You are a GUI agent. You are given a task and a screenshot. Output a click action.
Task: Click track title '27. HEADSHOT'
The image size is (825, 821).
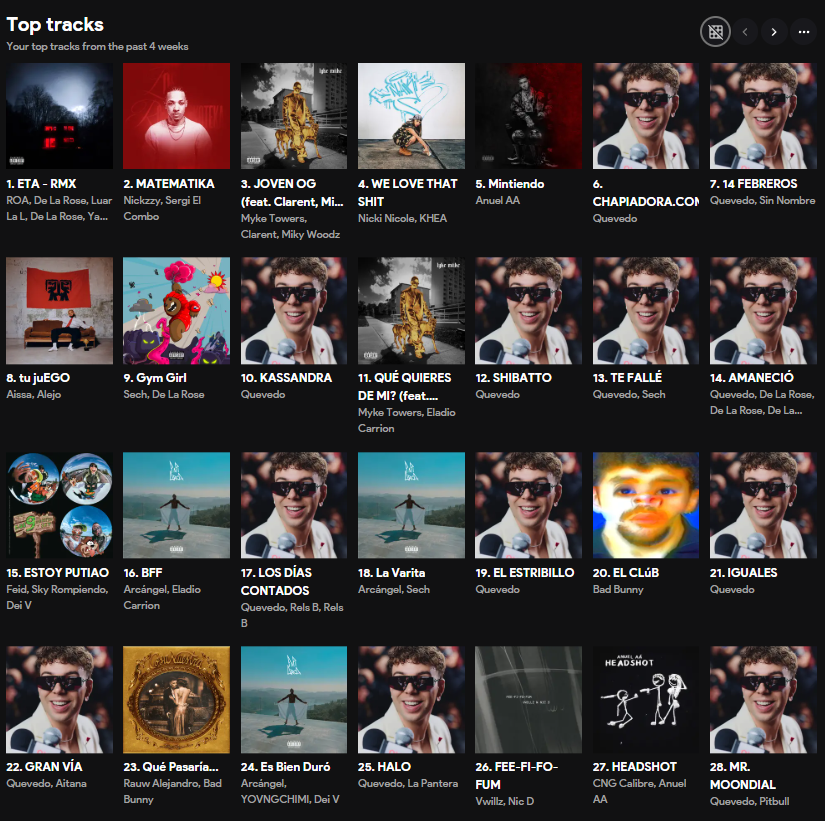click(635, 767)
